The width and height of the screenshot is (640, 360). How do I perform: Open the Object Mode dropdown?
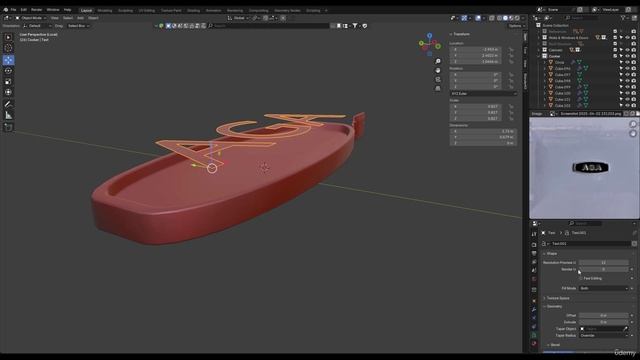[x=31, y=18]
